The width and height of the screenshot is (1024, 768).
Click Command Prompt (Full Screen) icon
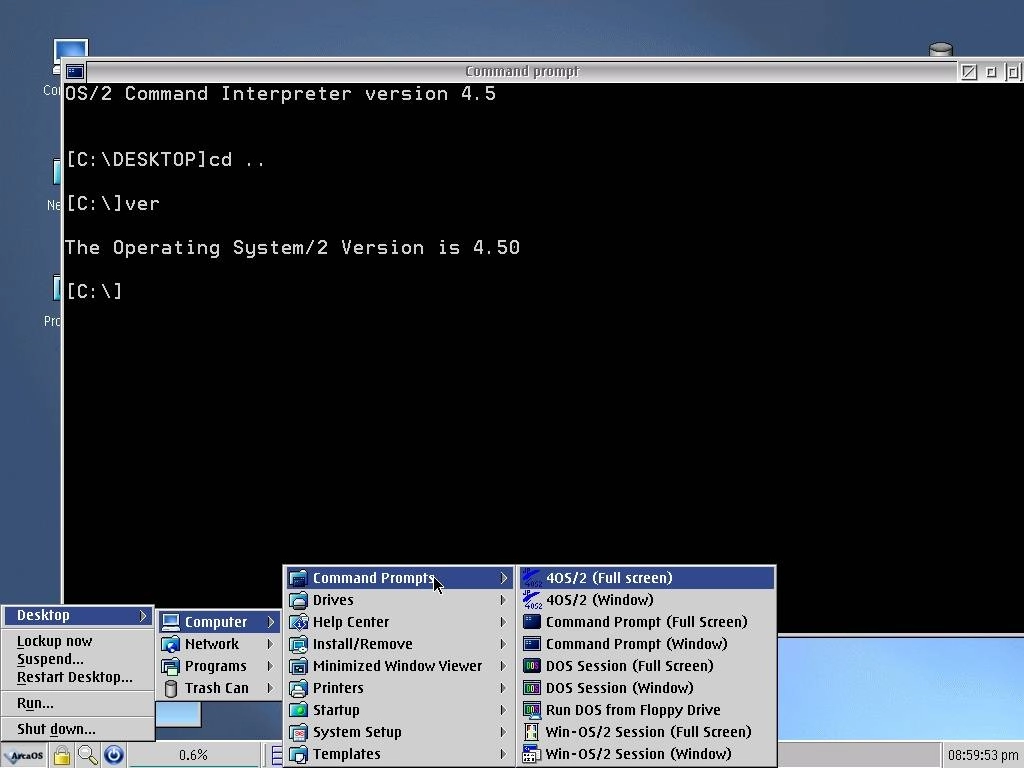(x=532, y=622)
